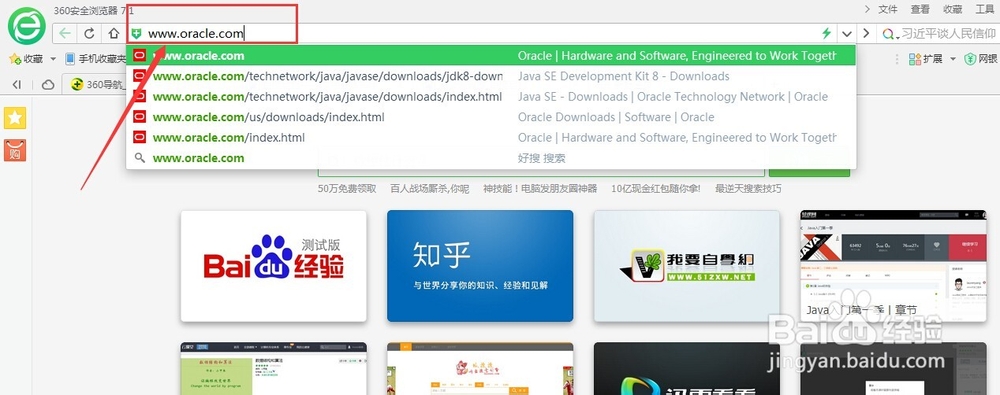The width and height of the screenshot is (1000, 395).
Task: Click the 360 browser green logo
Action: [x=27, y=26]
